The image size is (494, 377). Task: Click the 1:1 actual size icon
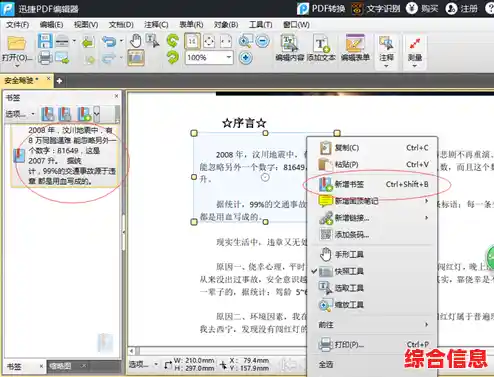[x=192, y=41]
